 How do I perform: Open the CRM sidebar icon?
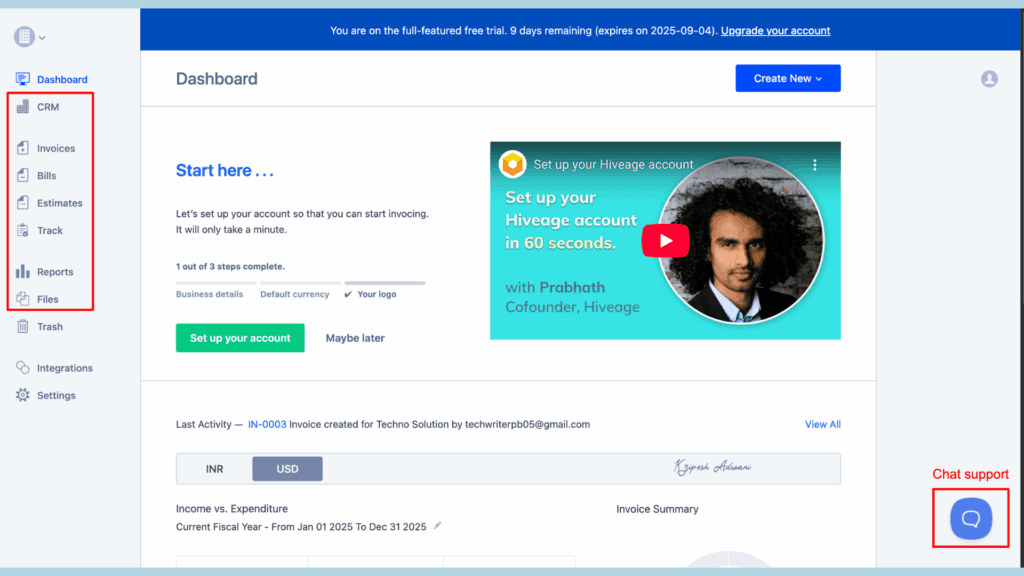(23, 107)
